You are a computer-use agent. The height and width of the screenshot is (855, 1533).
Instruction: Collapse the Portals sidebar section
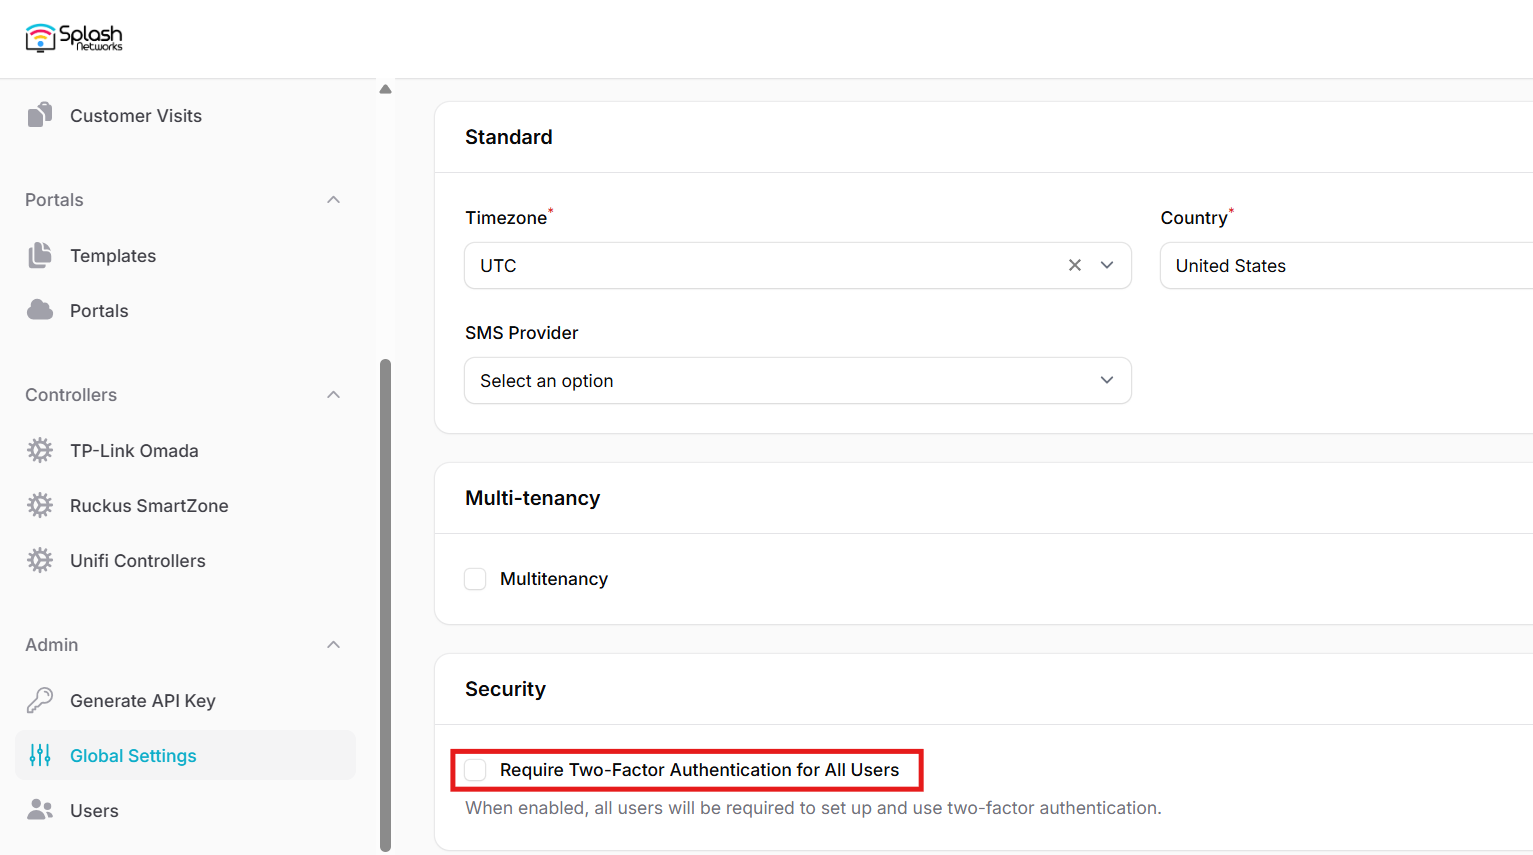pos(334,200)
